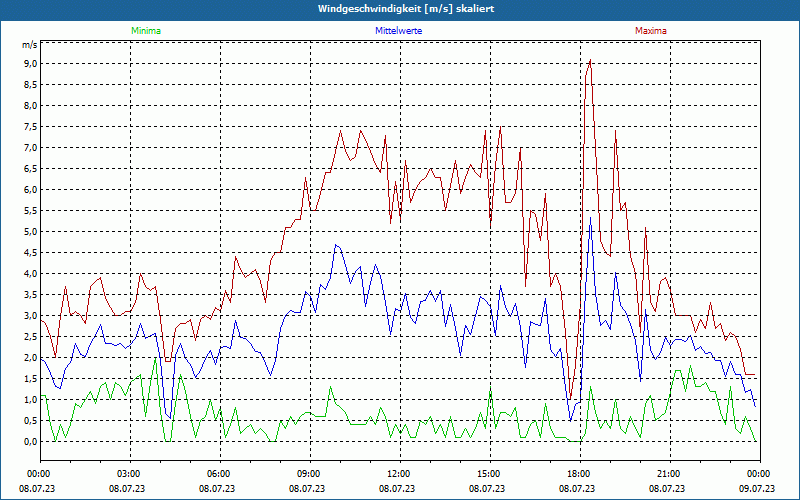800x500 pixels.
Task: Click the 06:00 time axis label
Action: [x=220, y=474]
